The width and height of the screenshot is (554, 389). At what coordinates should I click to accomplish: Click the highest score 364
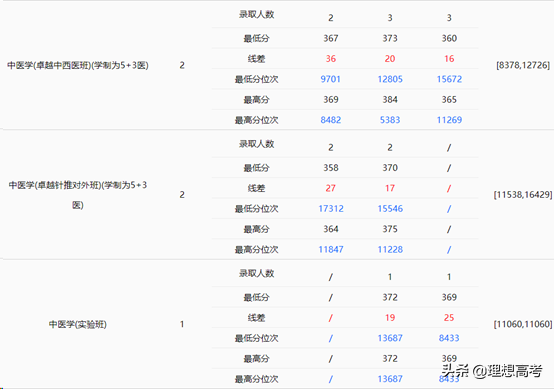coord(331,229)
